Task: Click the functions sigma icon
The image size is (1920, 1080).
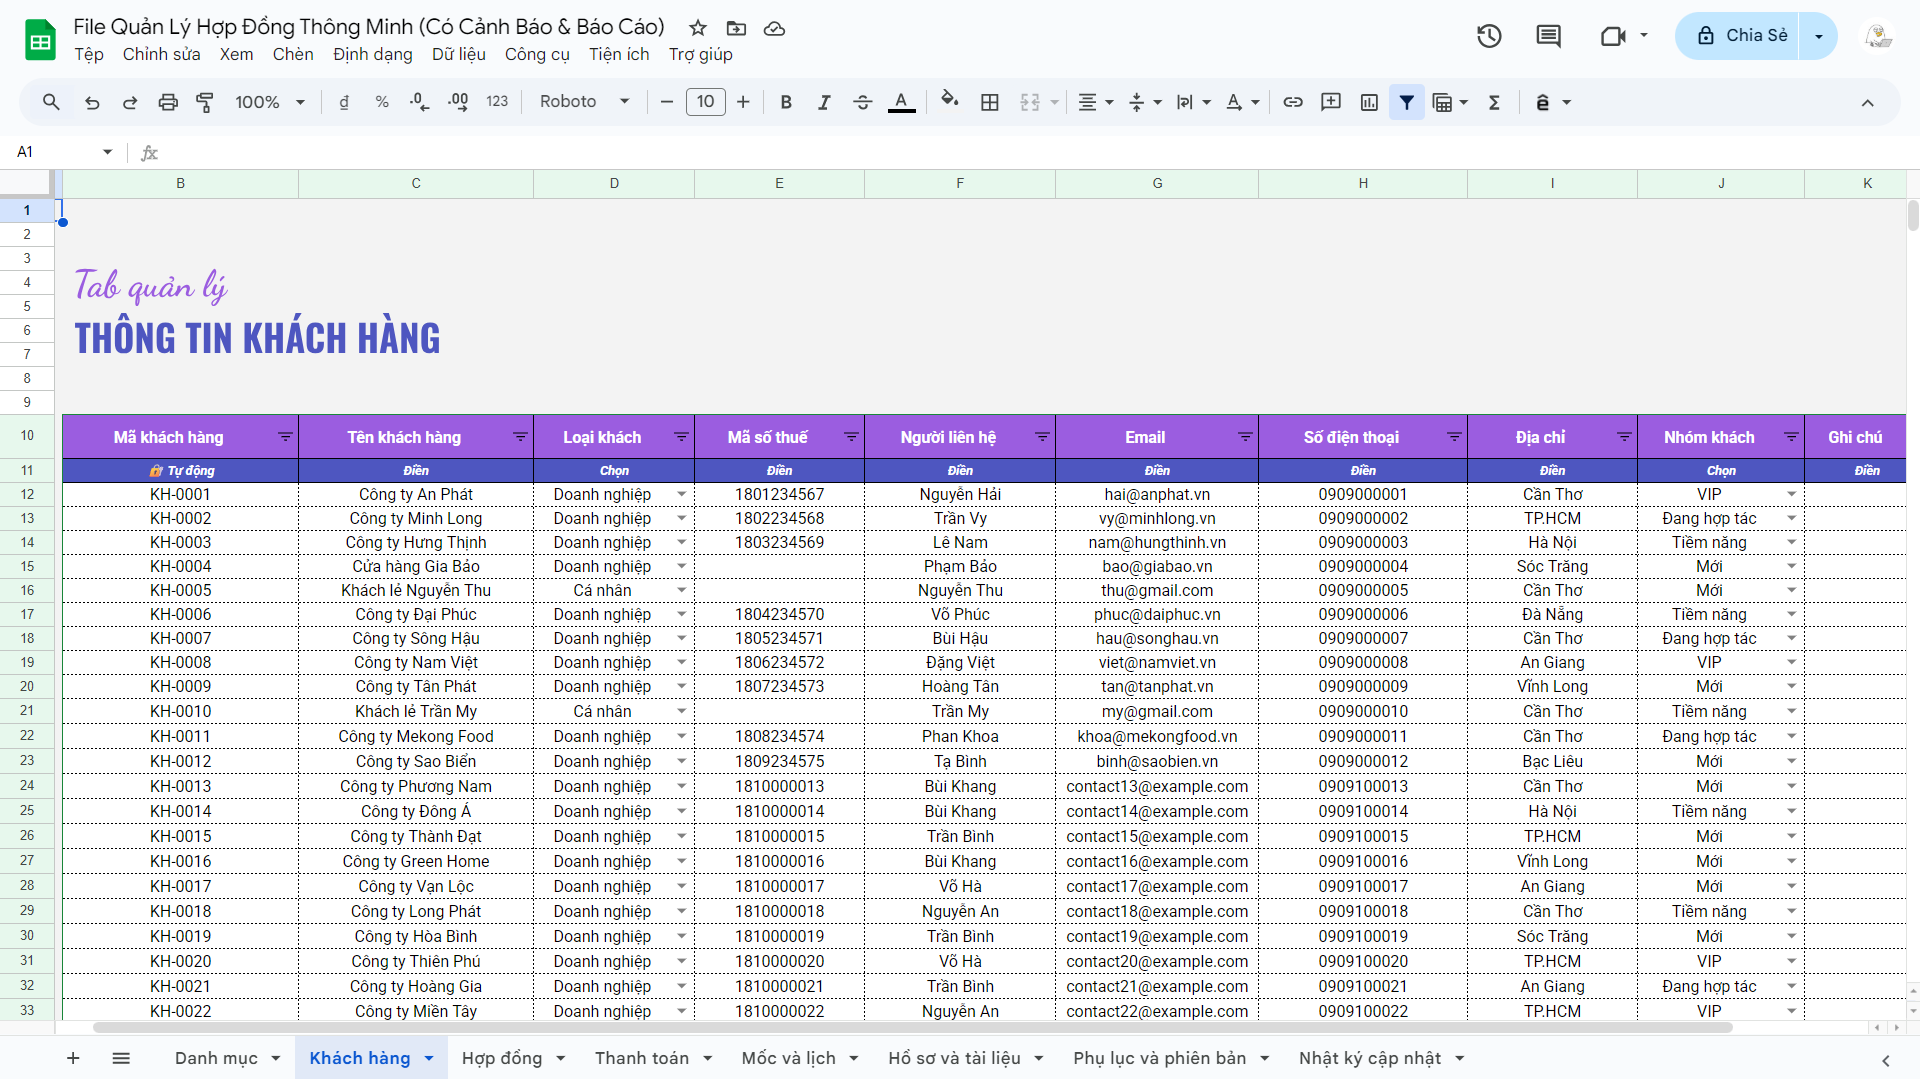Action: click(1494, 102)
